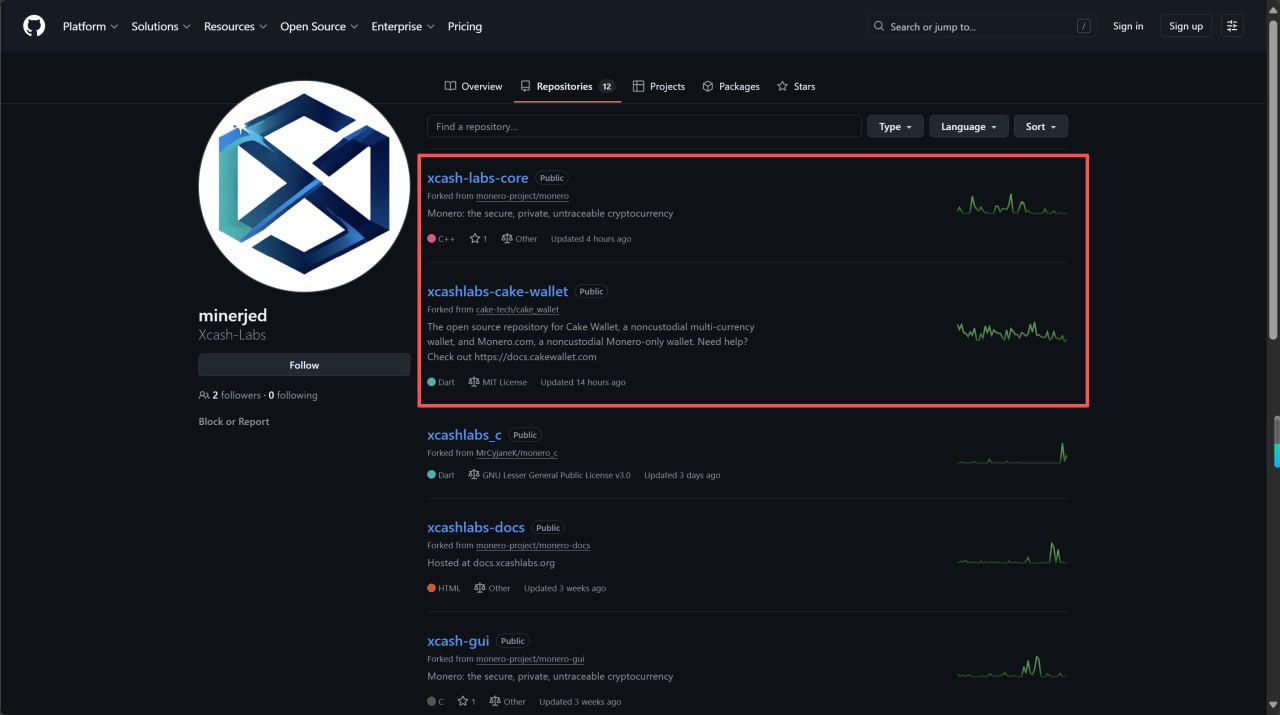Select the Repositories tab
Image resolution: width=1280 pixels, height=715 pixels.
pos(567,87)
